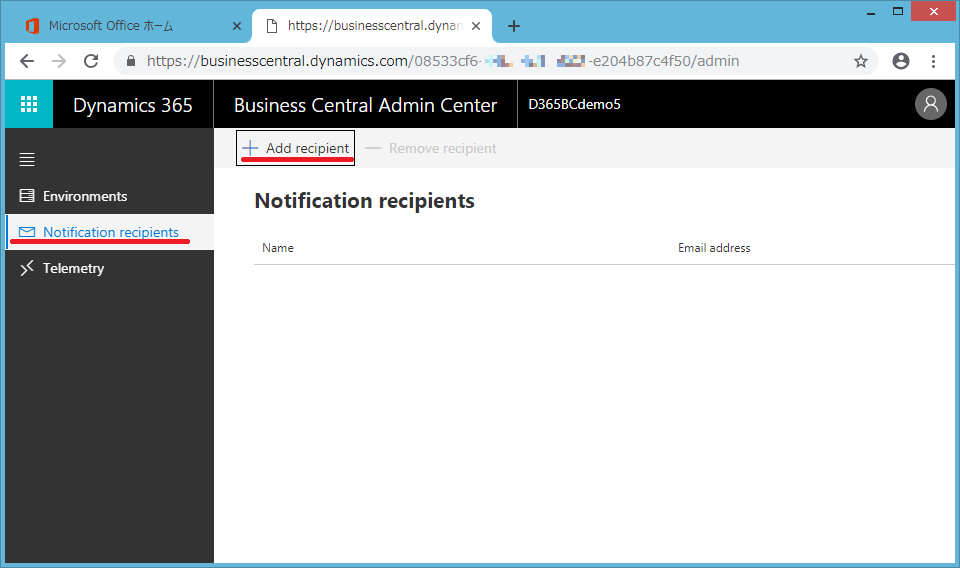Click the browser forward arrow
Screen dimensions: 960x568
(x=59, y=61)
